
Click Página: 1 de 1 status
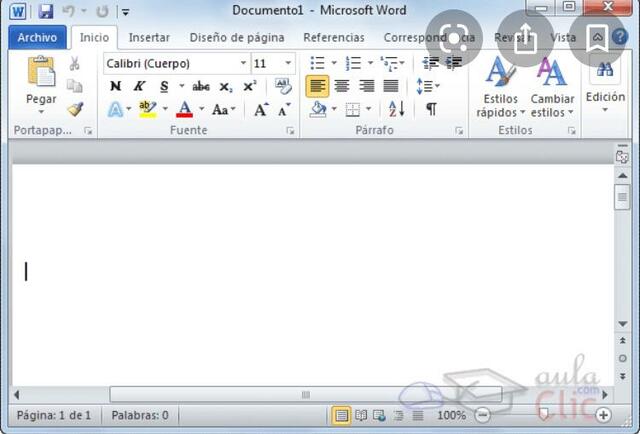pos(53,416)
